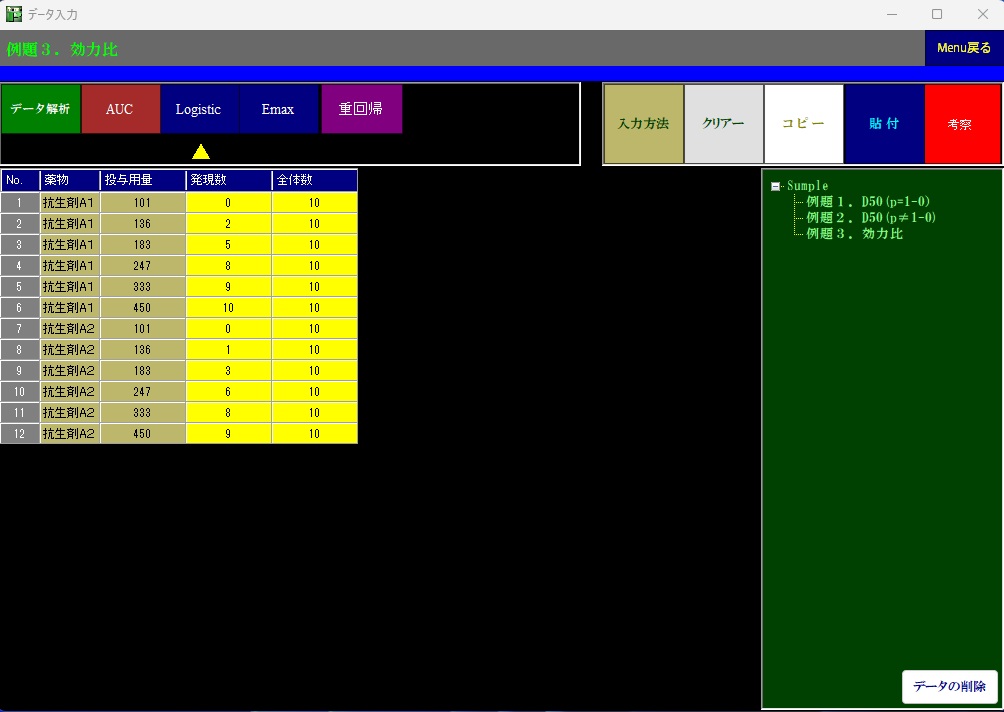Image resolution: width=1004 pixels, height=712 pixels.
Task: Return via Menu戻る button
Action: [963, 47]
